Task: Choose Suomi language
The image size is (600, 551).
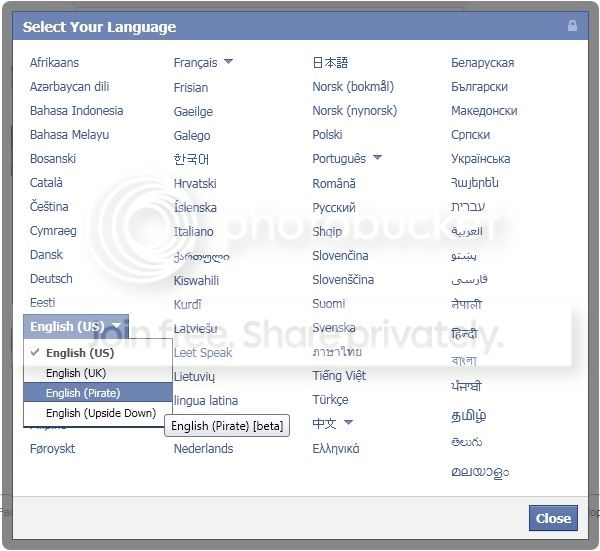Action: 329,303
